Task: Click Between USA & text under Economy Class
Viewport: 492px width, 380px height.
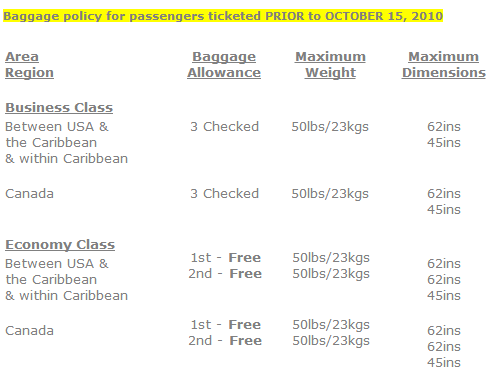Action: (57, 264)
